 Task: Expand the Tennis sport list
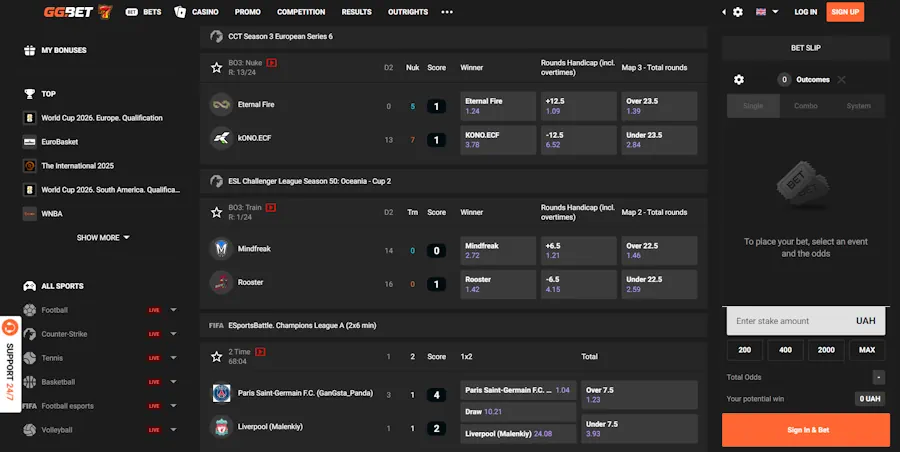tap(173, 358)
